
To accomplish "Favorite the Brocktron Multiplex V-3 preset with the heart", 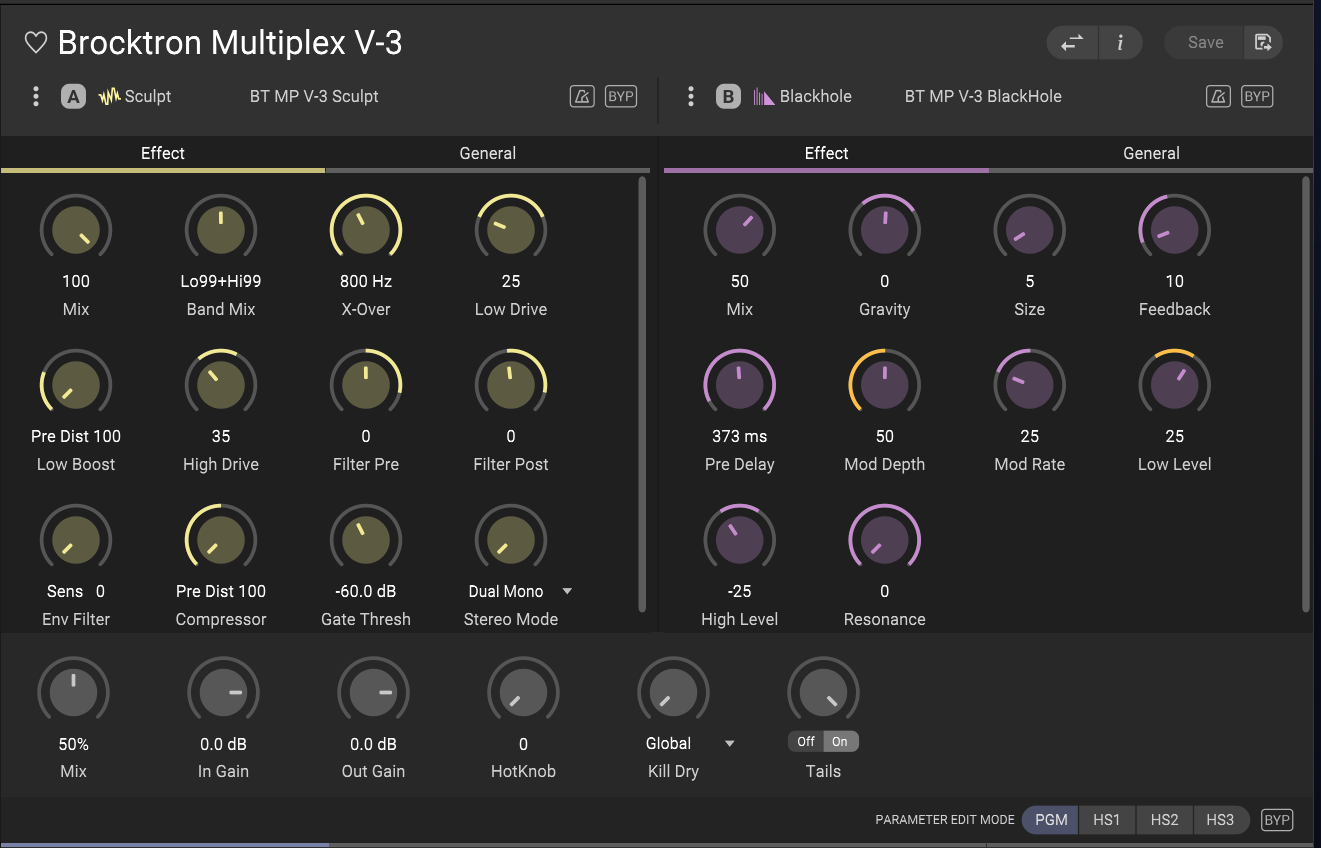I will point(36,43).
